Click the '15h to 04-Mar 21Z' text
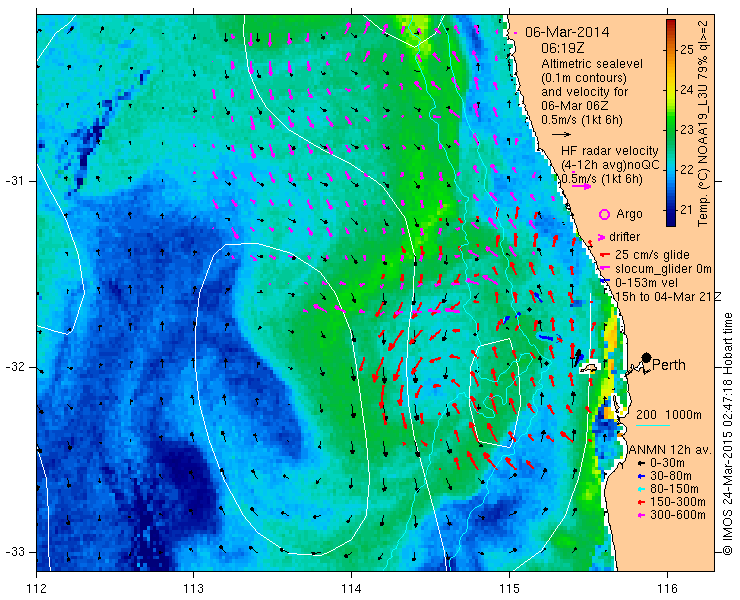The image size is (740, 600). pyautogui.click(x=669, y=296)
